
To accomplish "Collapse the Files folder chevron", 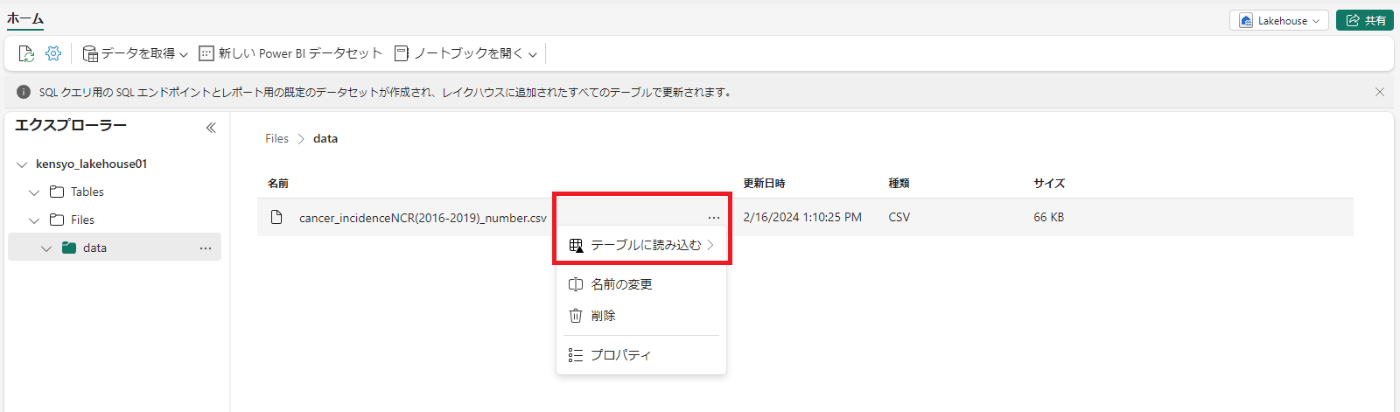I will point(35,220).
